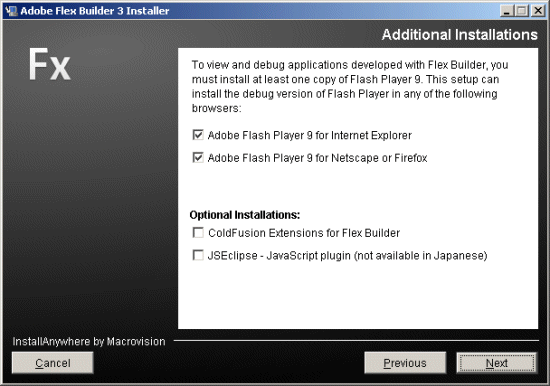Viewport: 550px width, 386px height.
Task: Click the installer icon in title bar
Action: [x=11, y=11]
